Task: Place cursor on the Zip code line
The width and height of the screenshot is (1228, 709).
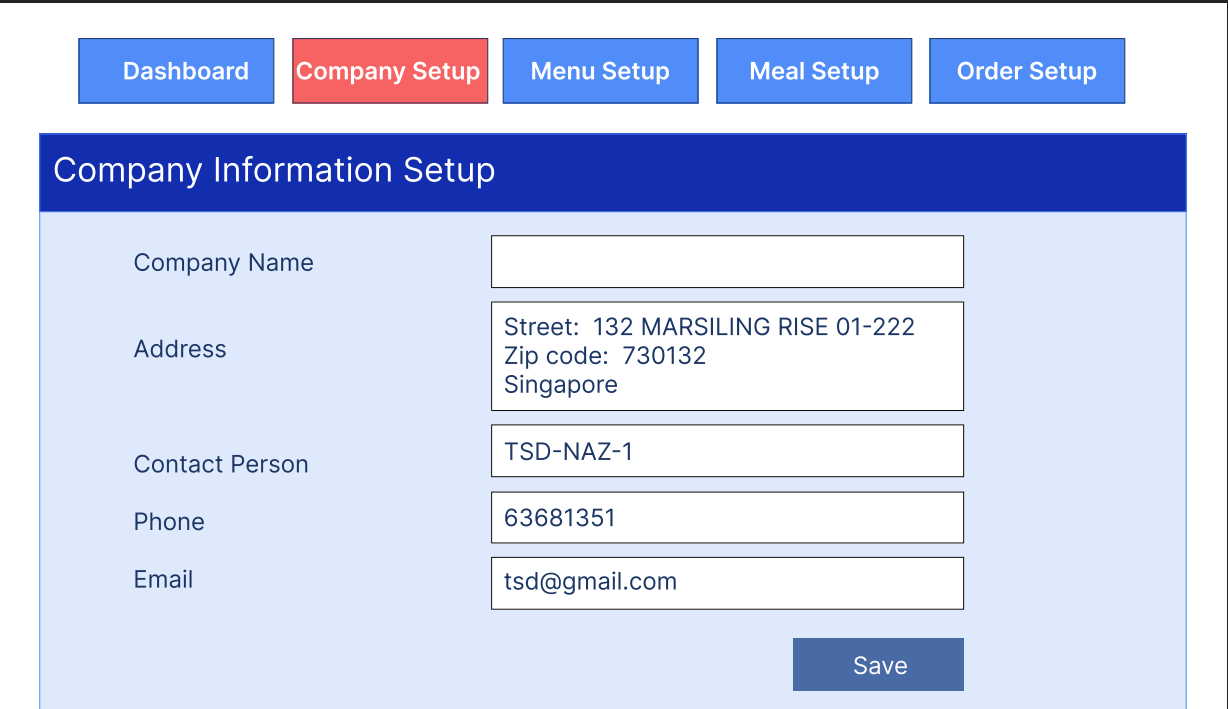Action: [605, 356]
